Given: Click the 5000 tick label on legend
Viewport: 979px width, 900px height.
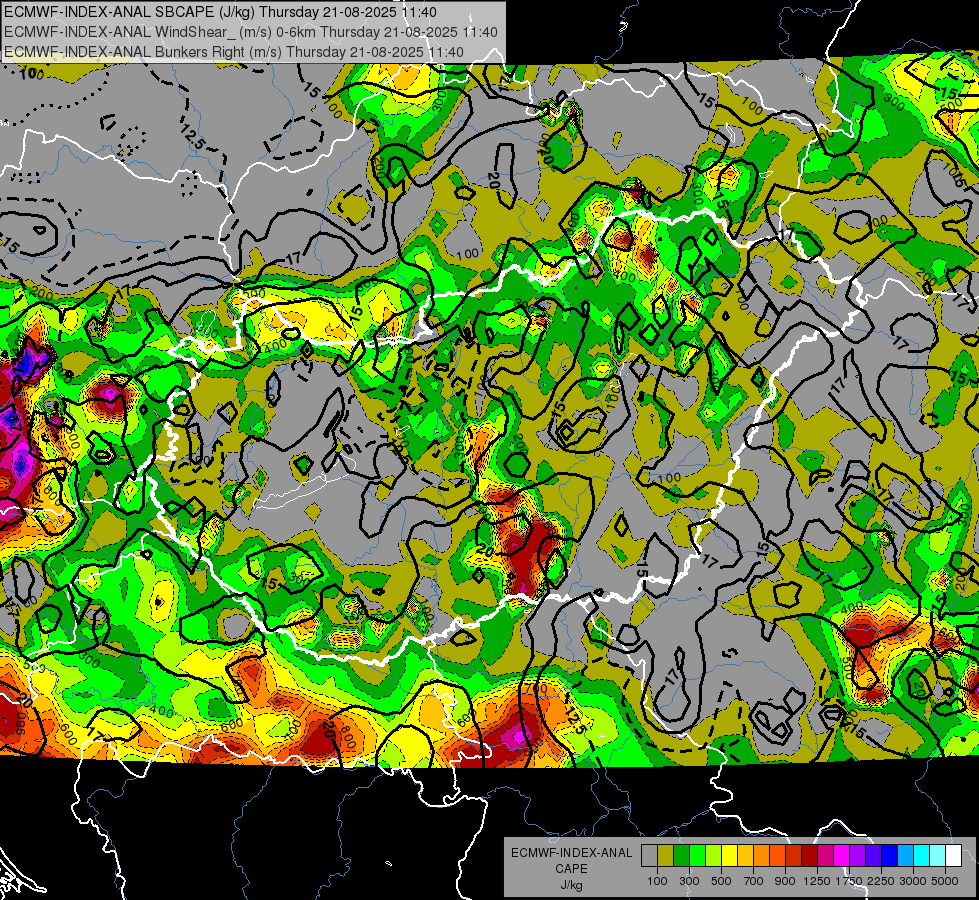Looking at the screenshot, I should coord(945,881).
